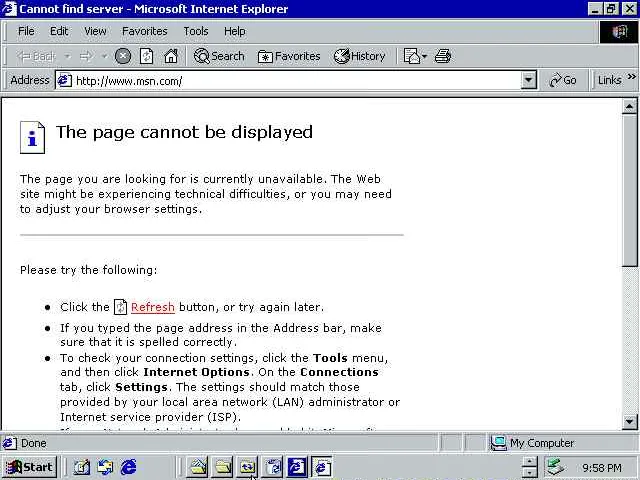Viewport: 640px width, 480px height.
Task: Open the Tools menu
Action: coord(196,31)
